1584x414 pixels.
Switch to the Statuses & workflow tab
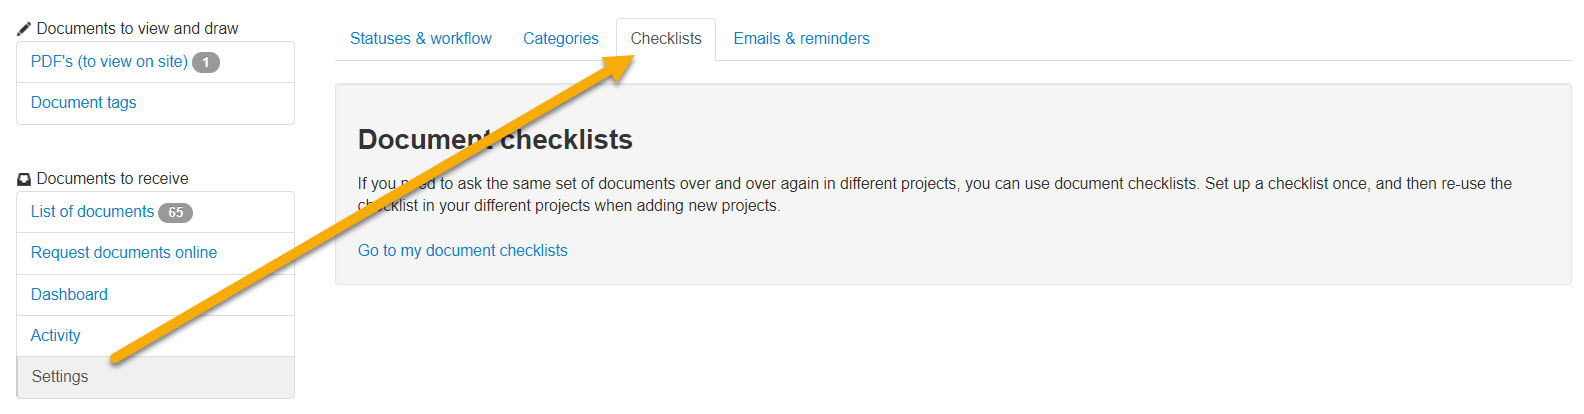pyautogui.click(x=421, y=39)
